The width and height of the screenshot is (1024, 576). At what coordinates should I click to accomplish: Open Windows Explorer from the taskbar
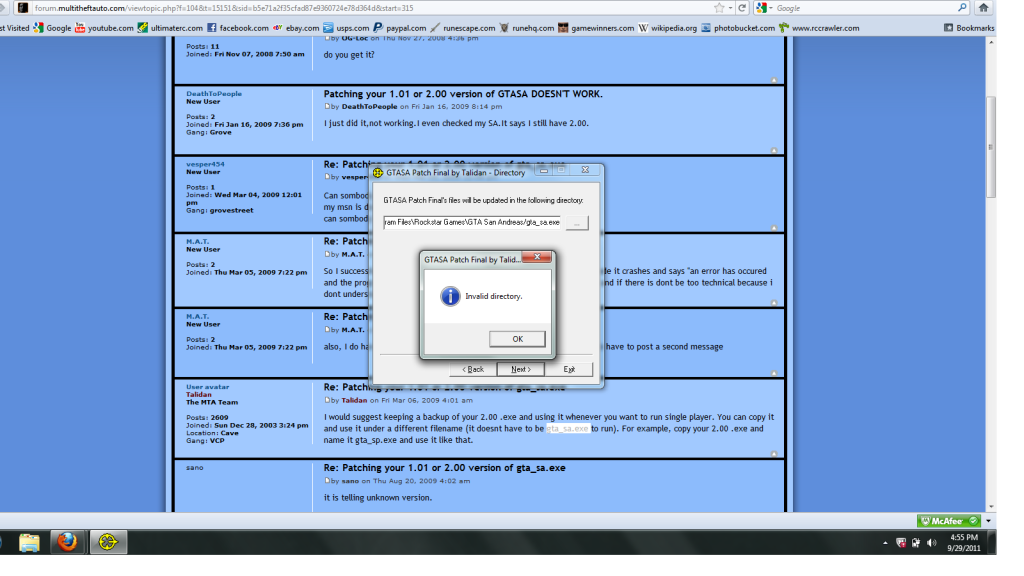(29, 542)
